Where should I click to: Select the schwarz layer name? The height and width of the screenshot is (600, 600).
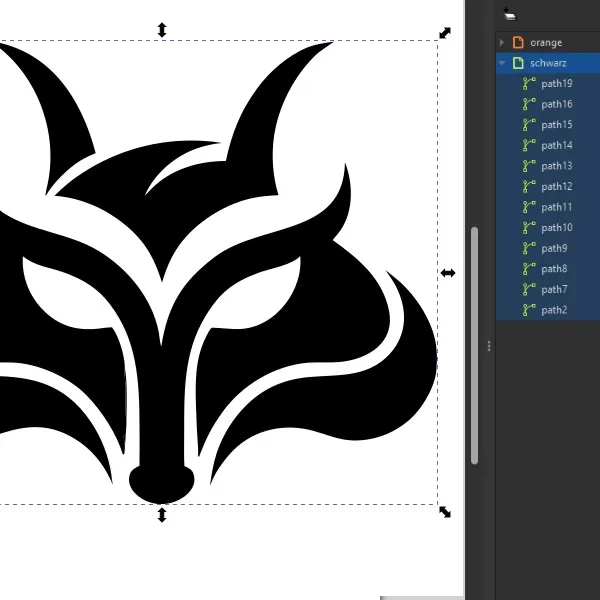tap(548, 63)
